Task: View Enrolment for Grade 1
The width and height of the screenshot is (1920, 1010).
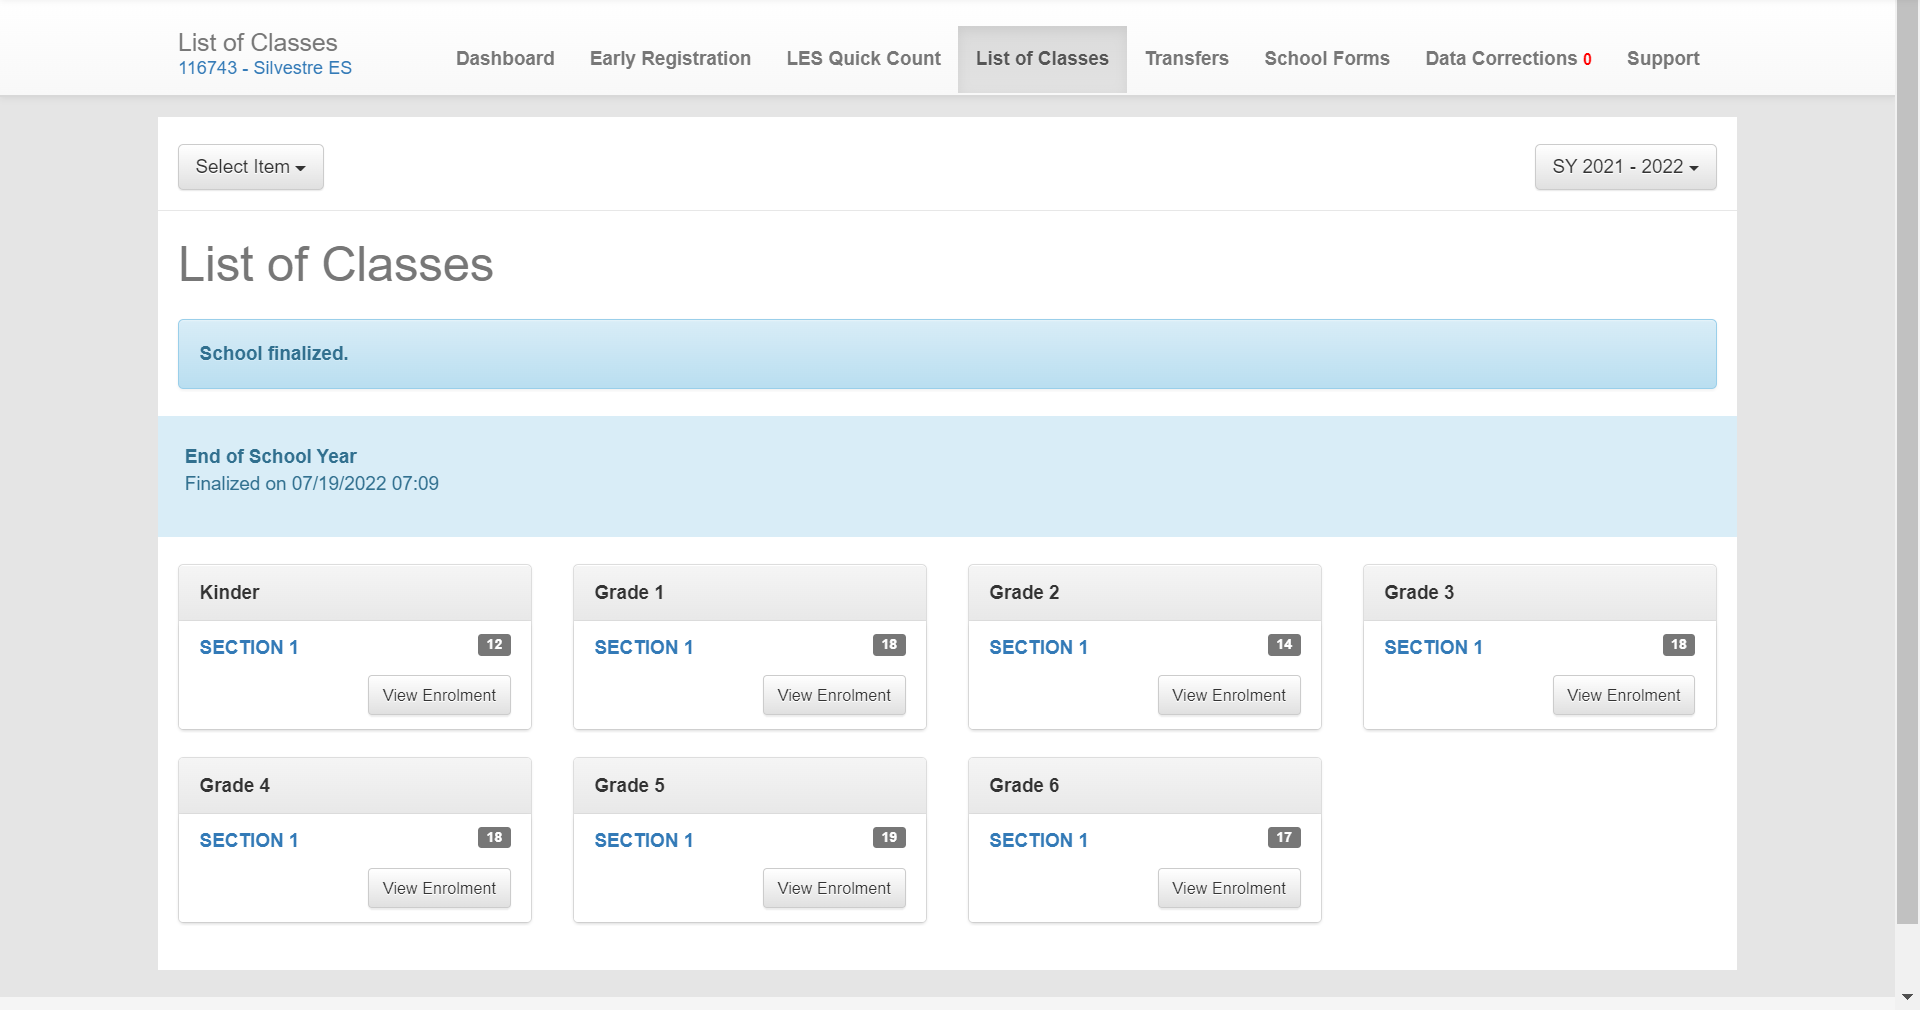Action: (x=834, y=695)
